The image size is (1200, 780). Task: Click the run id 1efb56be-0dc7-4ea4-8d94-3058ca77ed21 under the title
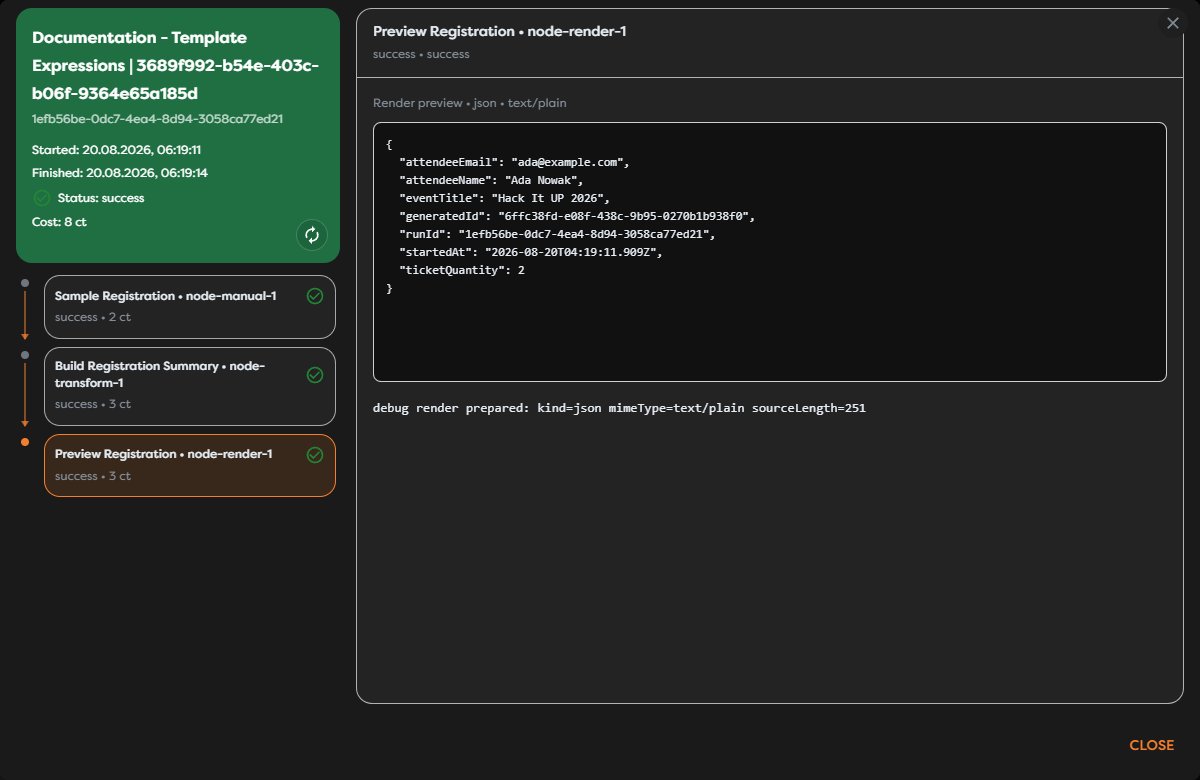click(x=157, y=118)
